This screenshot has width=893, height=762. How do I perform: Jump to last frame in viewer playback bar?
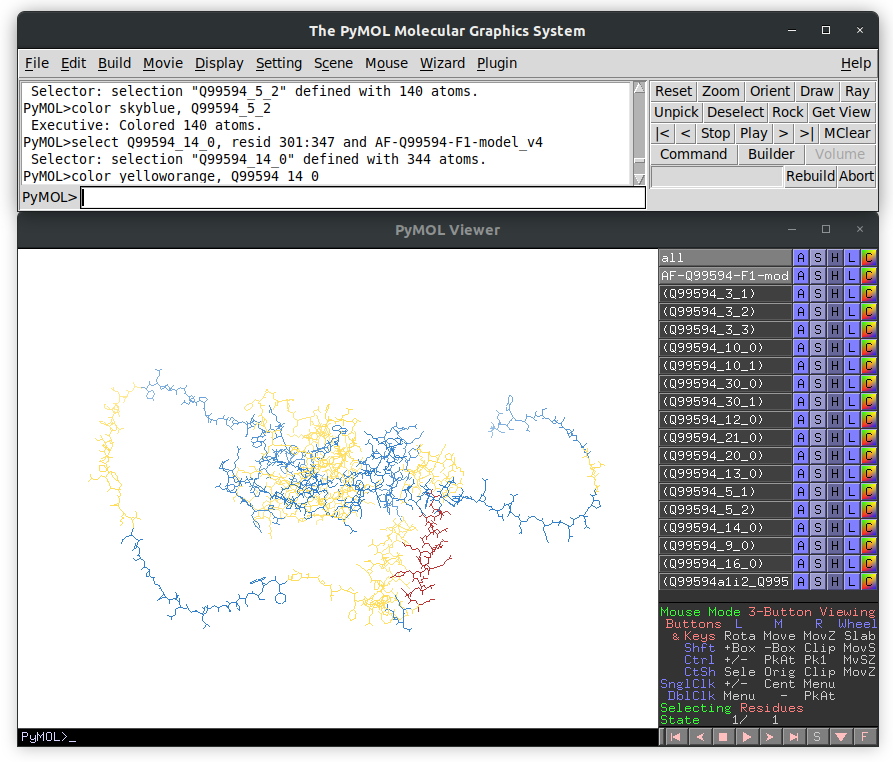pyautogui.click(x=793, y=737)
